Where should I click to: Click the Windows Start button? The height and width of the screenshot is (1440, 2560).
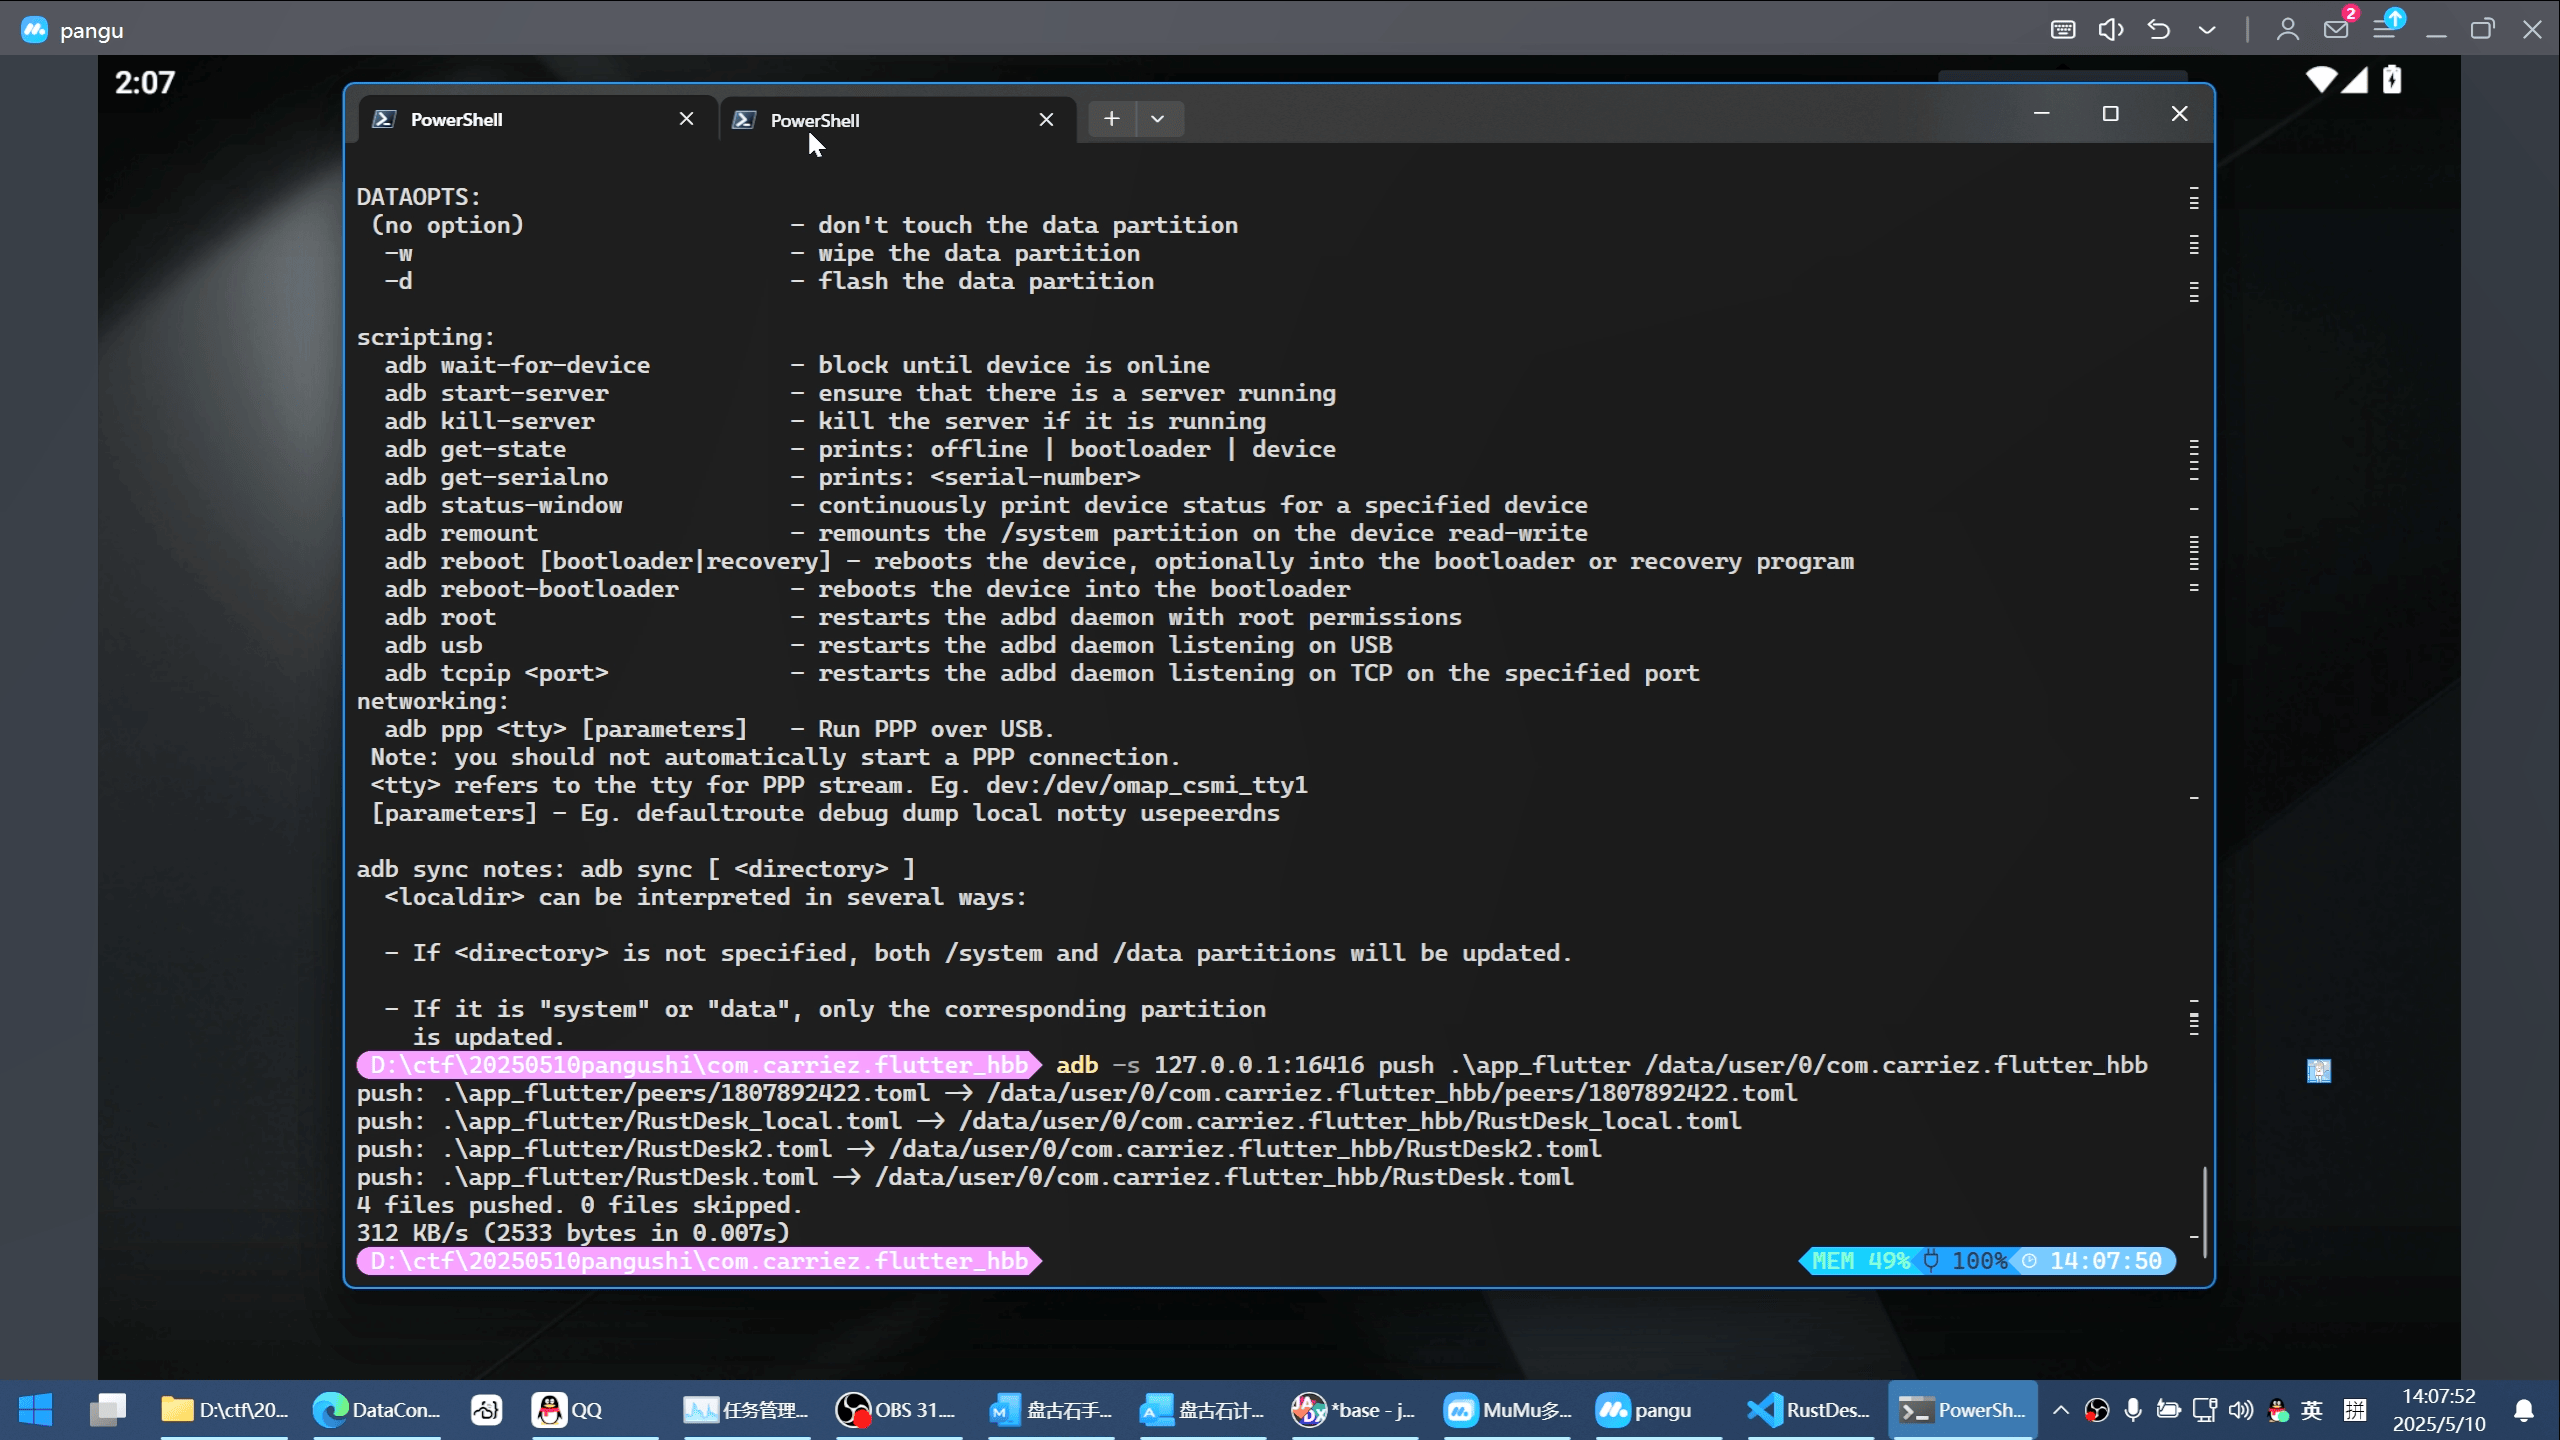[35, 1410]
